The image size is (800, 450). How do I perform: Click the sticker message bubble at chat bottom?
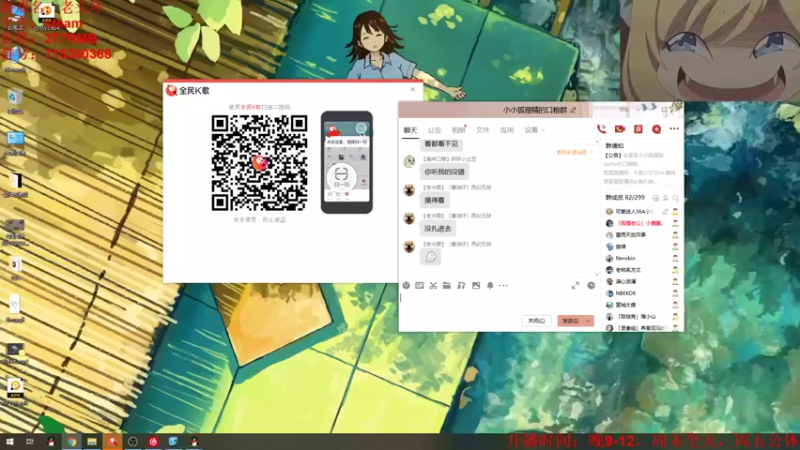pos(431,257)
